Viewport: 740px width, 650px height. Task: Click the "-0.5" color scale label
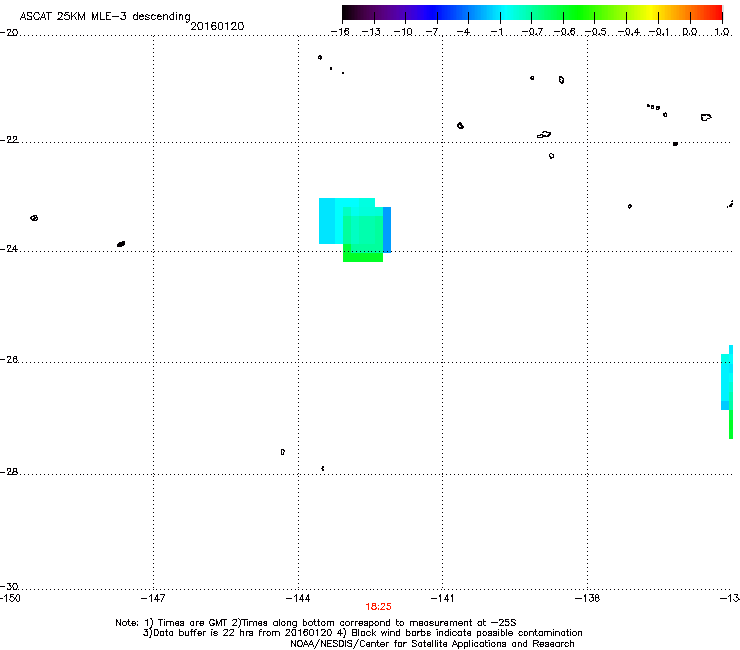[x=596, y=32]
